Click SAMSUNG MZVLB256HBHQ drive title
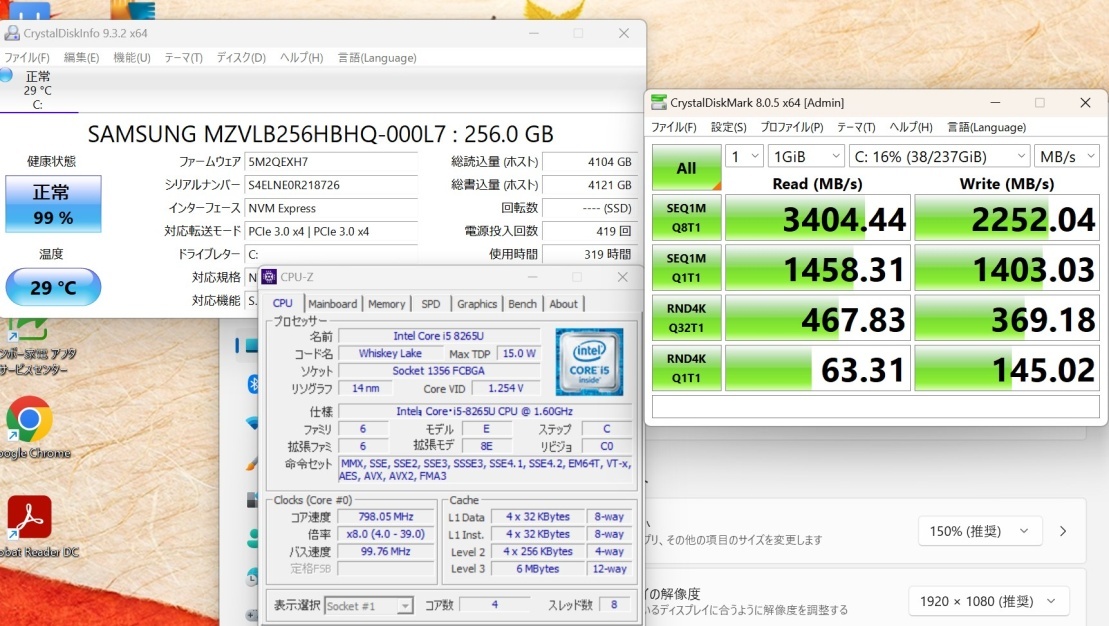The height and width of the screenshot is (626, 1109). tap(320, 134)
